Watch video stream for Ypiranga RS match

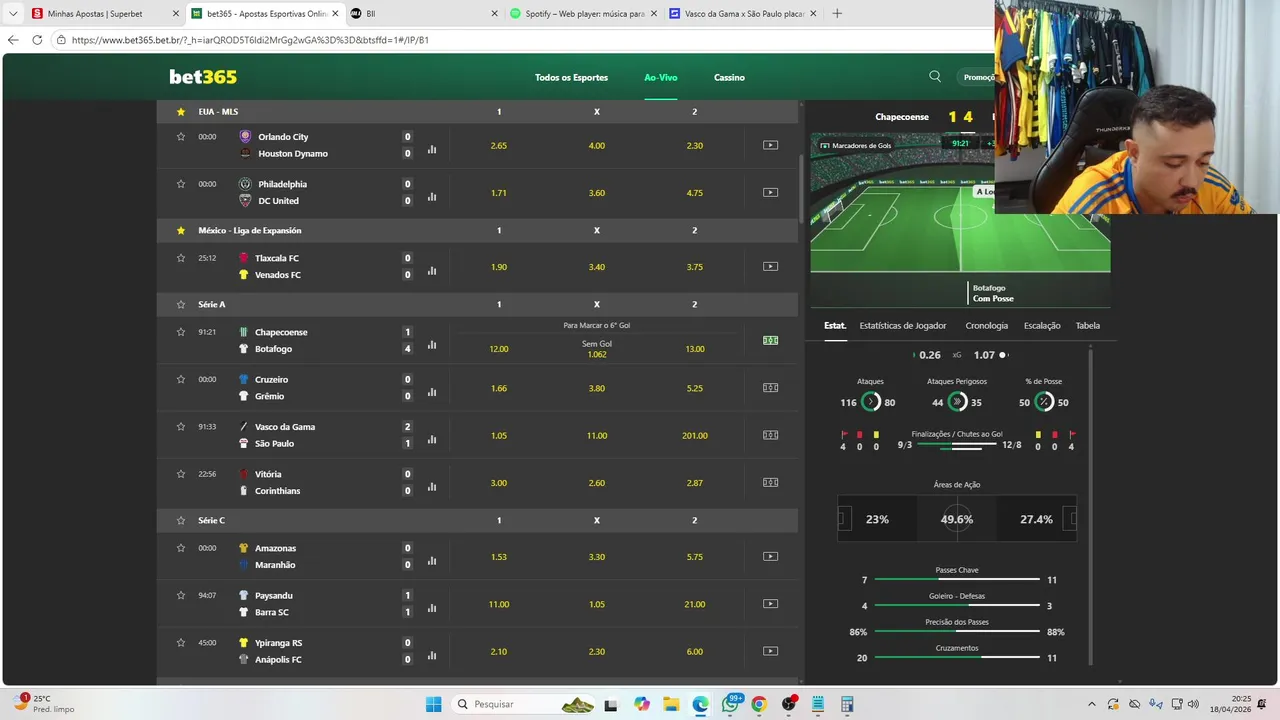point(770,651)
